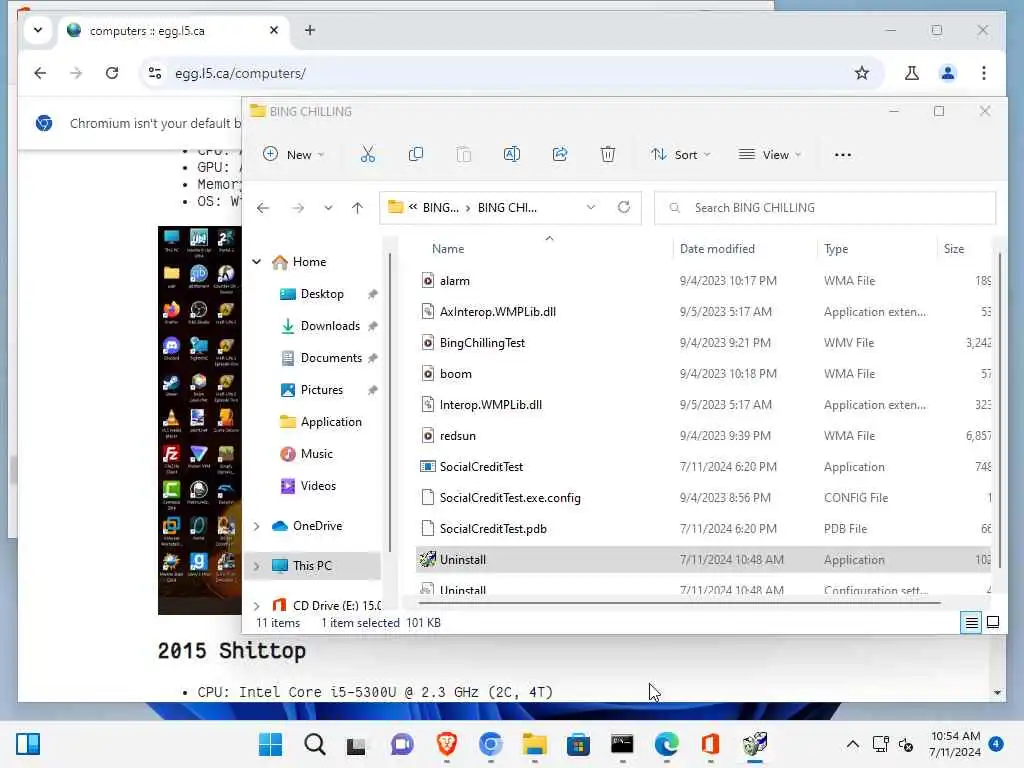Screen dimensions: 1024x768
Task: Click the Cut scissors icon in Explorer toolbar
Action: coord(368,155)
